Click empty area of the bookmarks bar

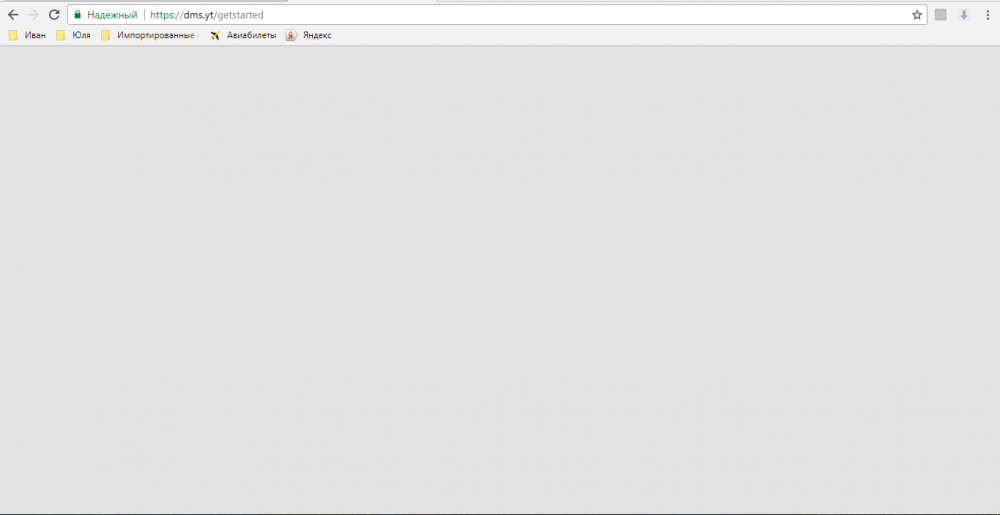(x=650, y=35)
